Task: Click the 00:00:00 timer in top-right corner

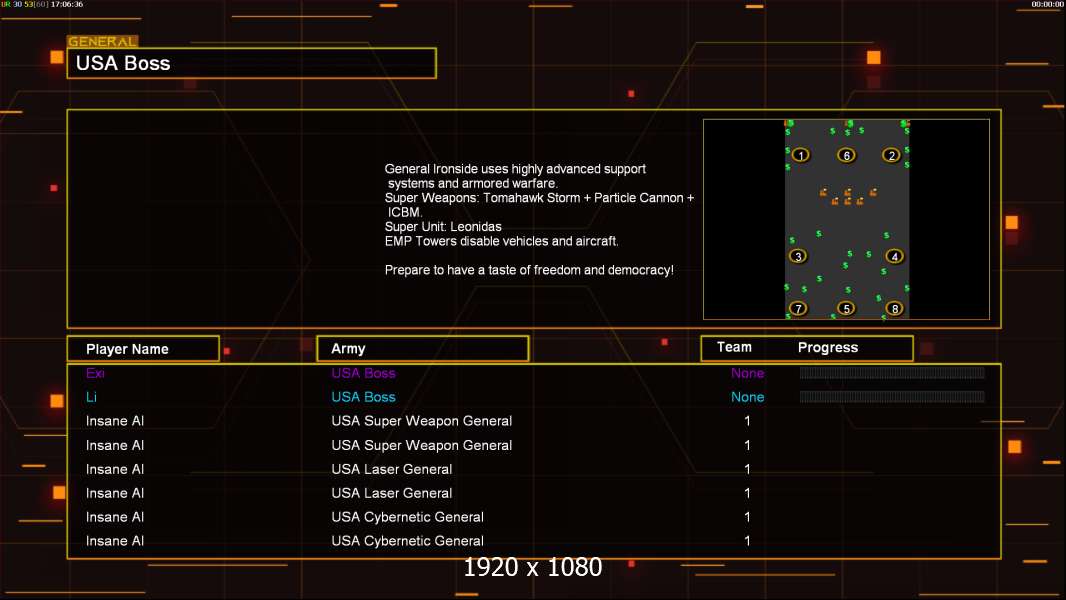Action: (x=1047, y=4)
